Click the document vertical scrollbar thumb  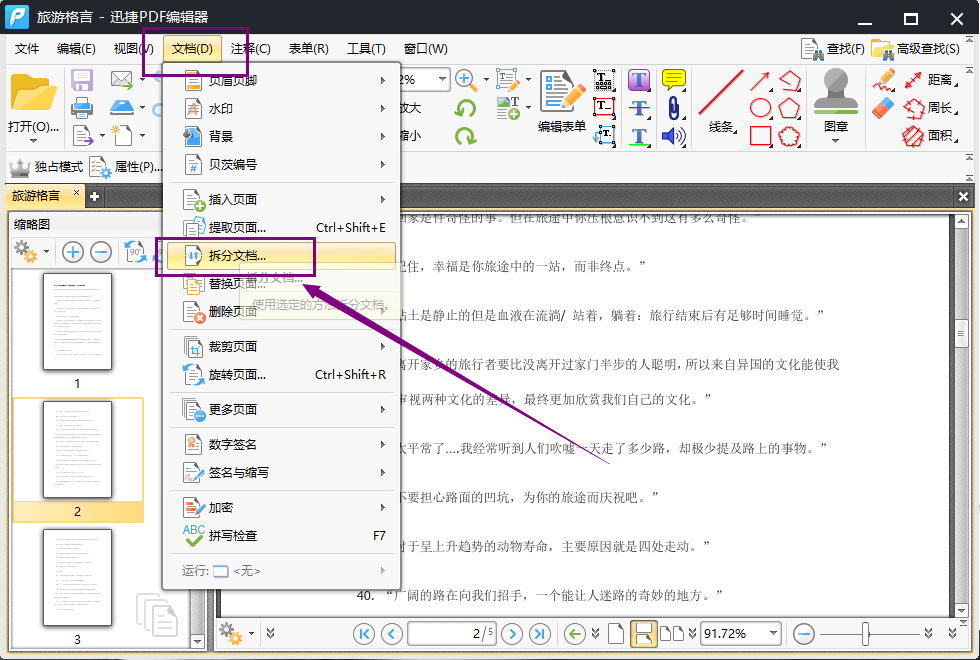tap(962, 333)
